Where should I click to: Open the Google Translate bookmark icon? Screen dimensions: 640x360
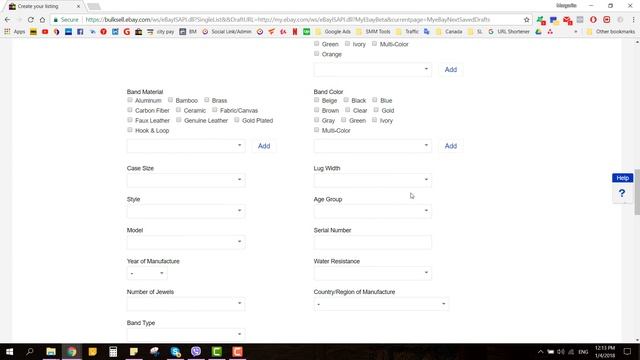(x=427, y=31)
